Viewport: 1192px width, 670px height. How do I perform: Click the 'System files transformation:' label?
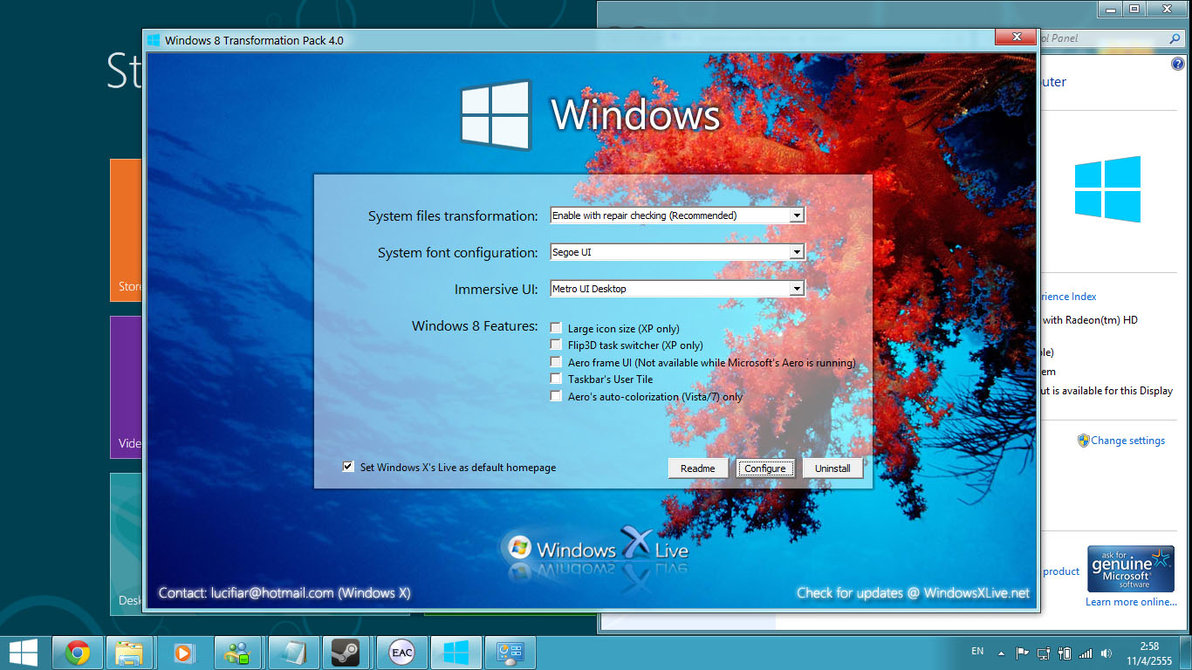tap(452, 216)
